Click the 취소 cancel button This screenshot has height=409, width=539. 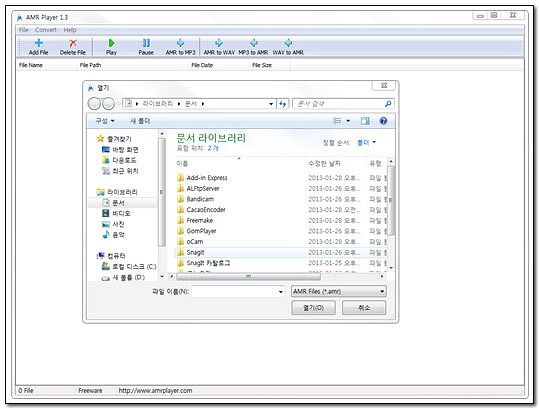364,308
